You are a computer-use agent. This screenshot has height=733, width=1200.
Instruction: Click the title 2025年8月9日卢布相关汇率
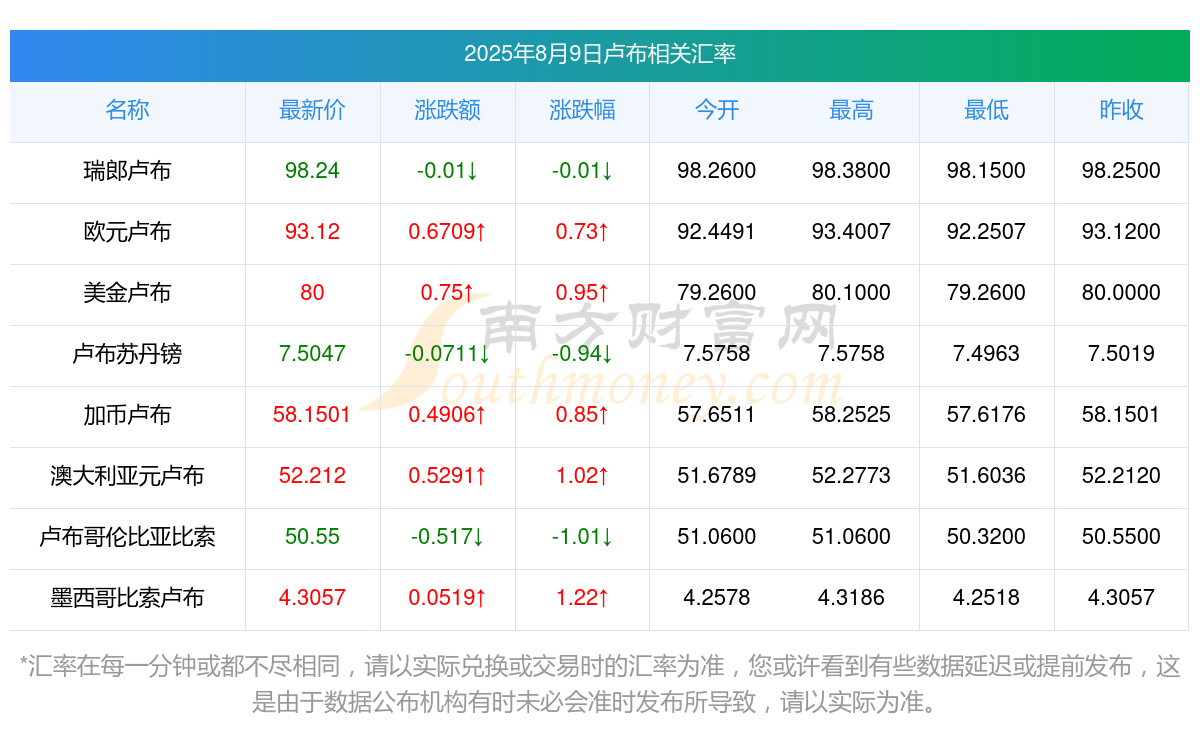600,54
